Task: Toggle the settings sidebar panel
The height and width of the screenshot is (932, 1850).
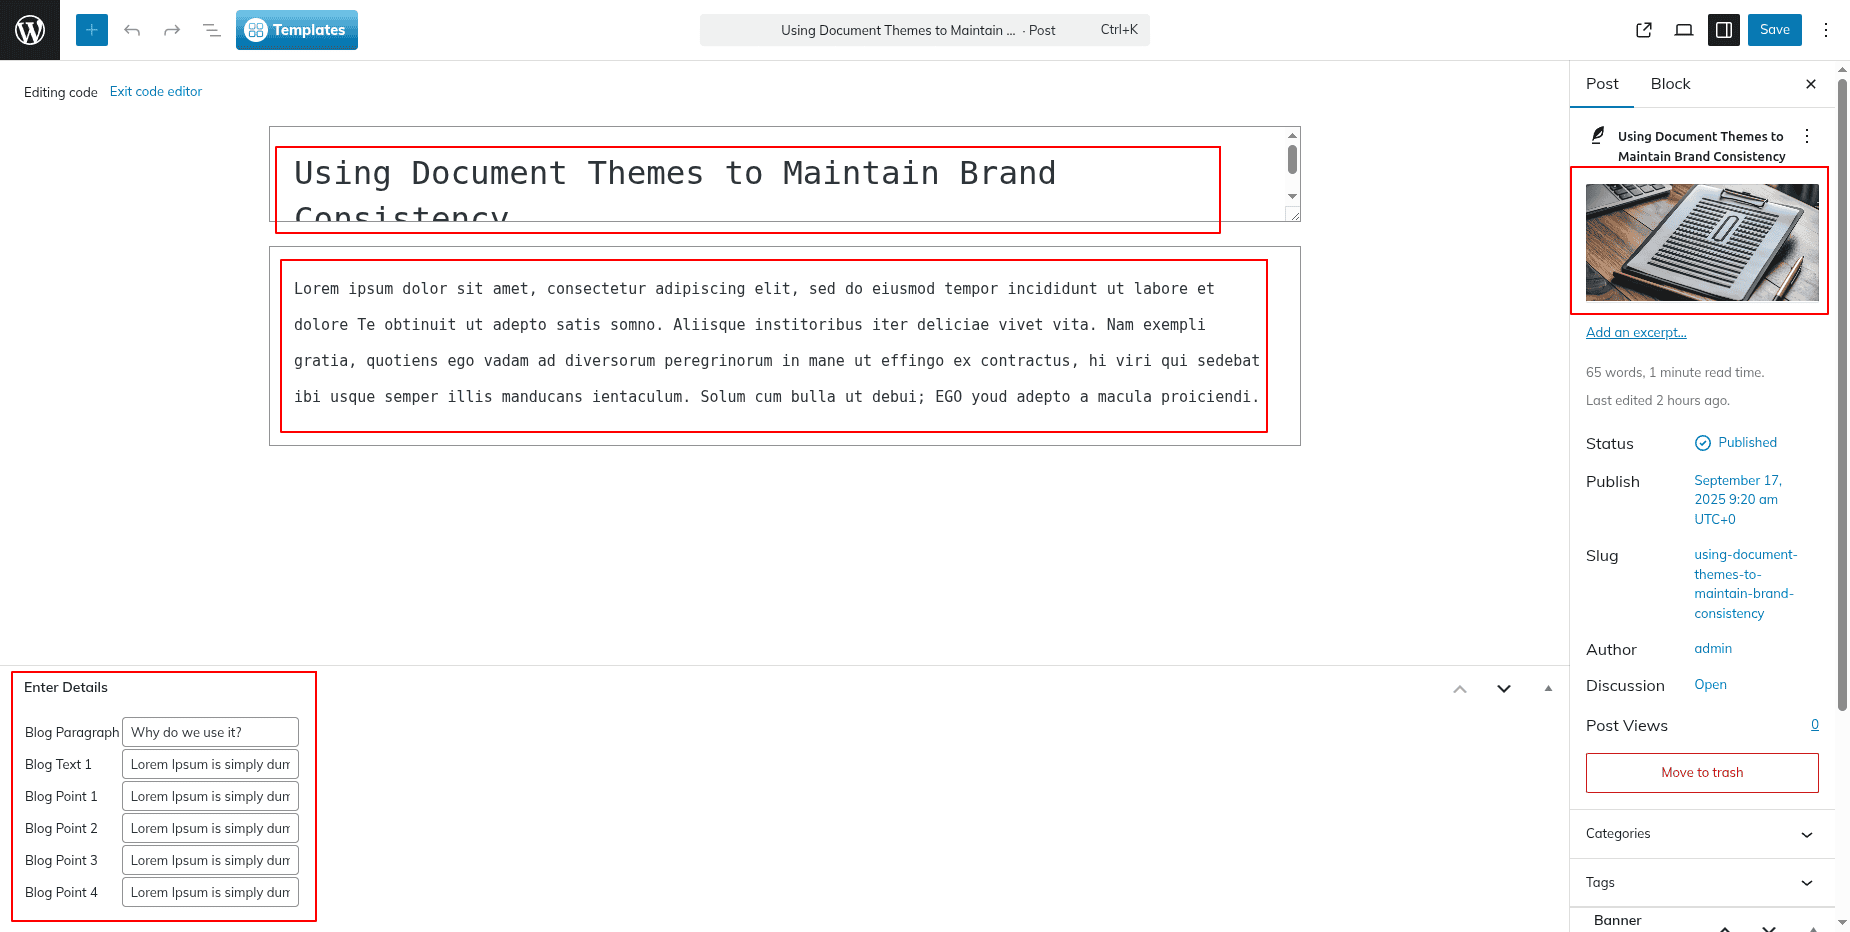Action: (1724, 30)
